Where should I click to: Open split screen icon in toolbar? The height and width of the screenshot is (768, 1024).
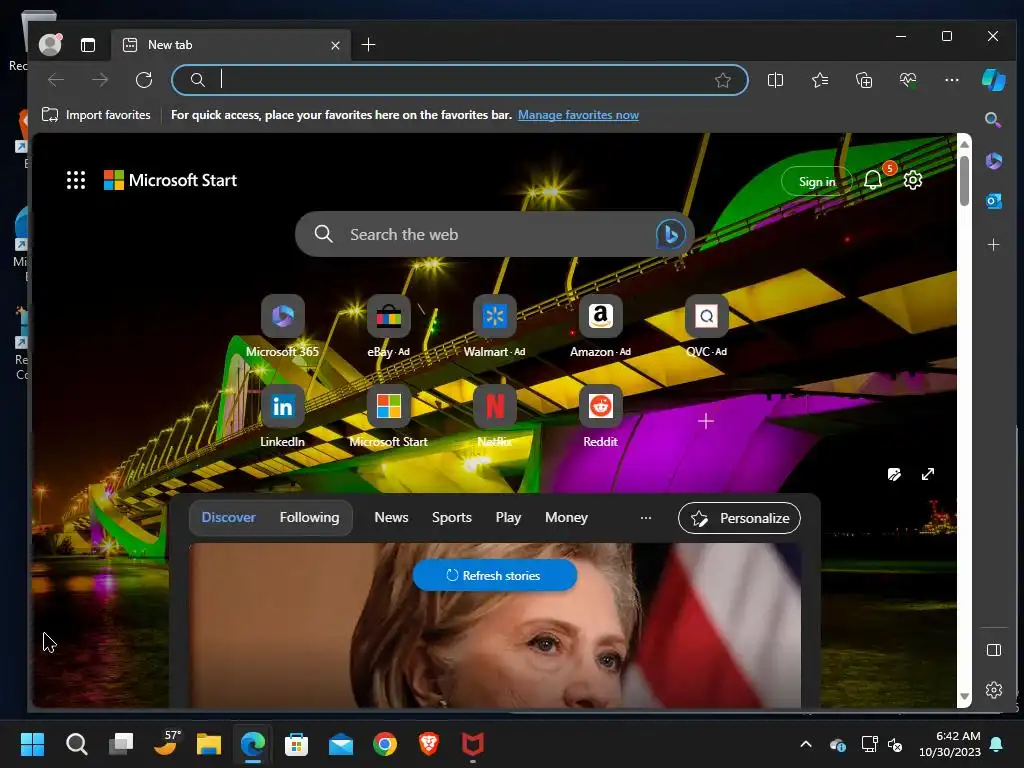point(775,80)
